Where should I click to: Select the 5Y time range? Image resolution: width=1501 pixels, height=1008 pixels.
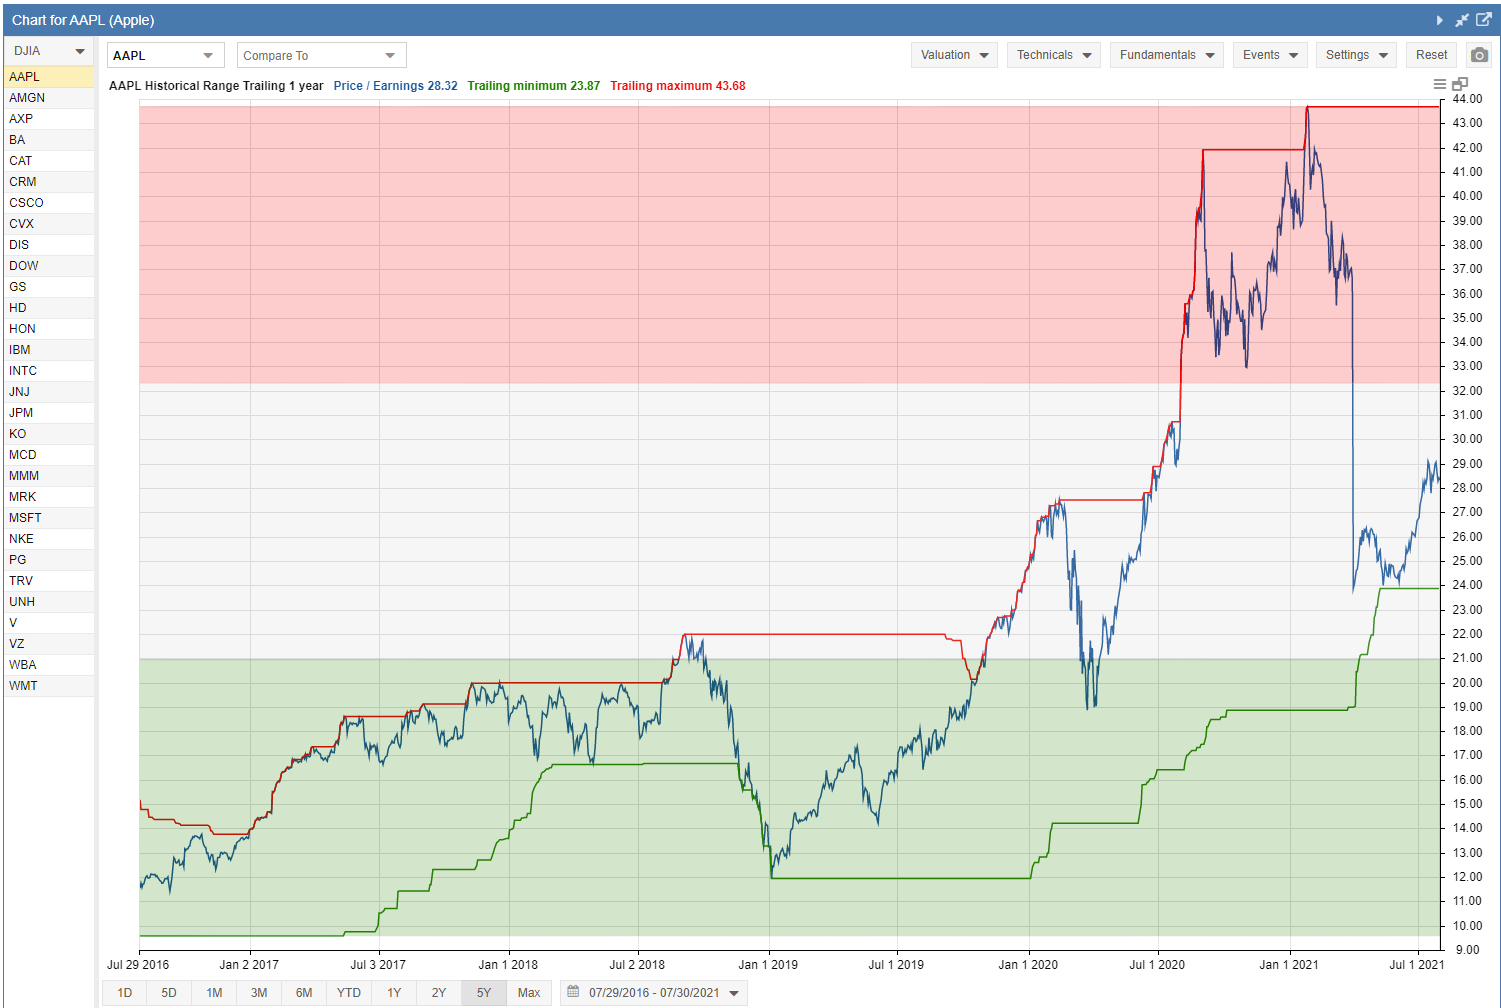(484, 993)
